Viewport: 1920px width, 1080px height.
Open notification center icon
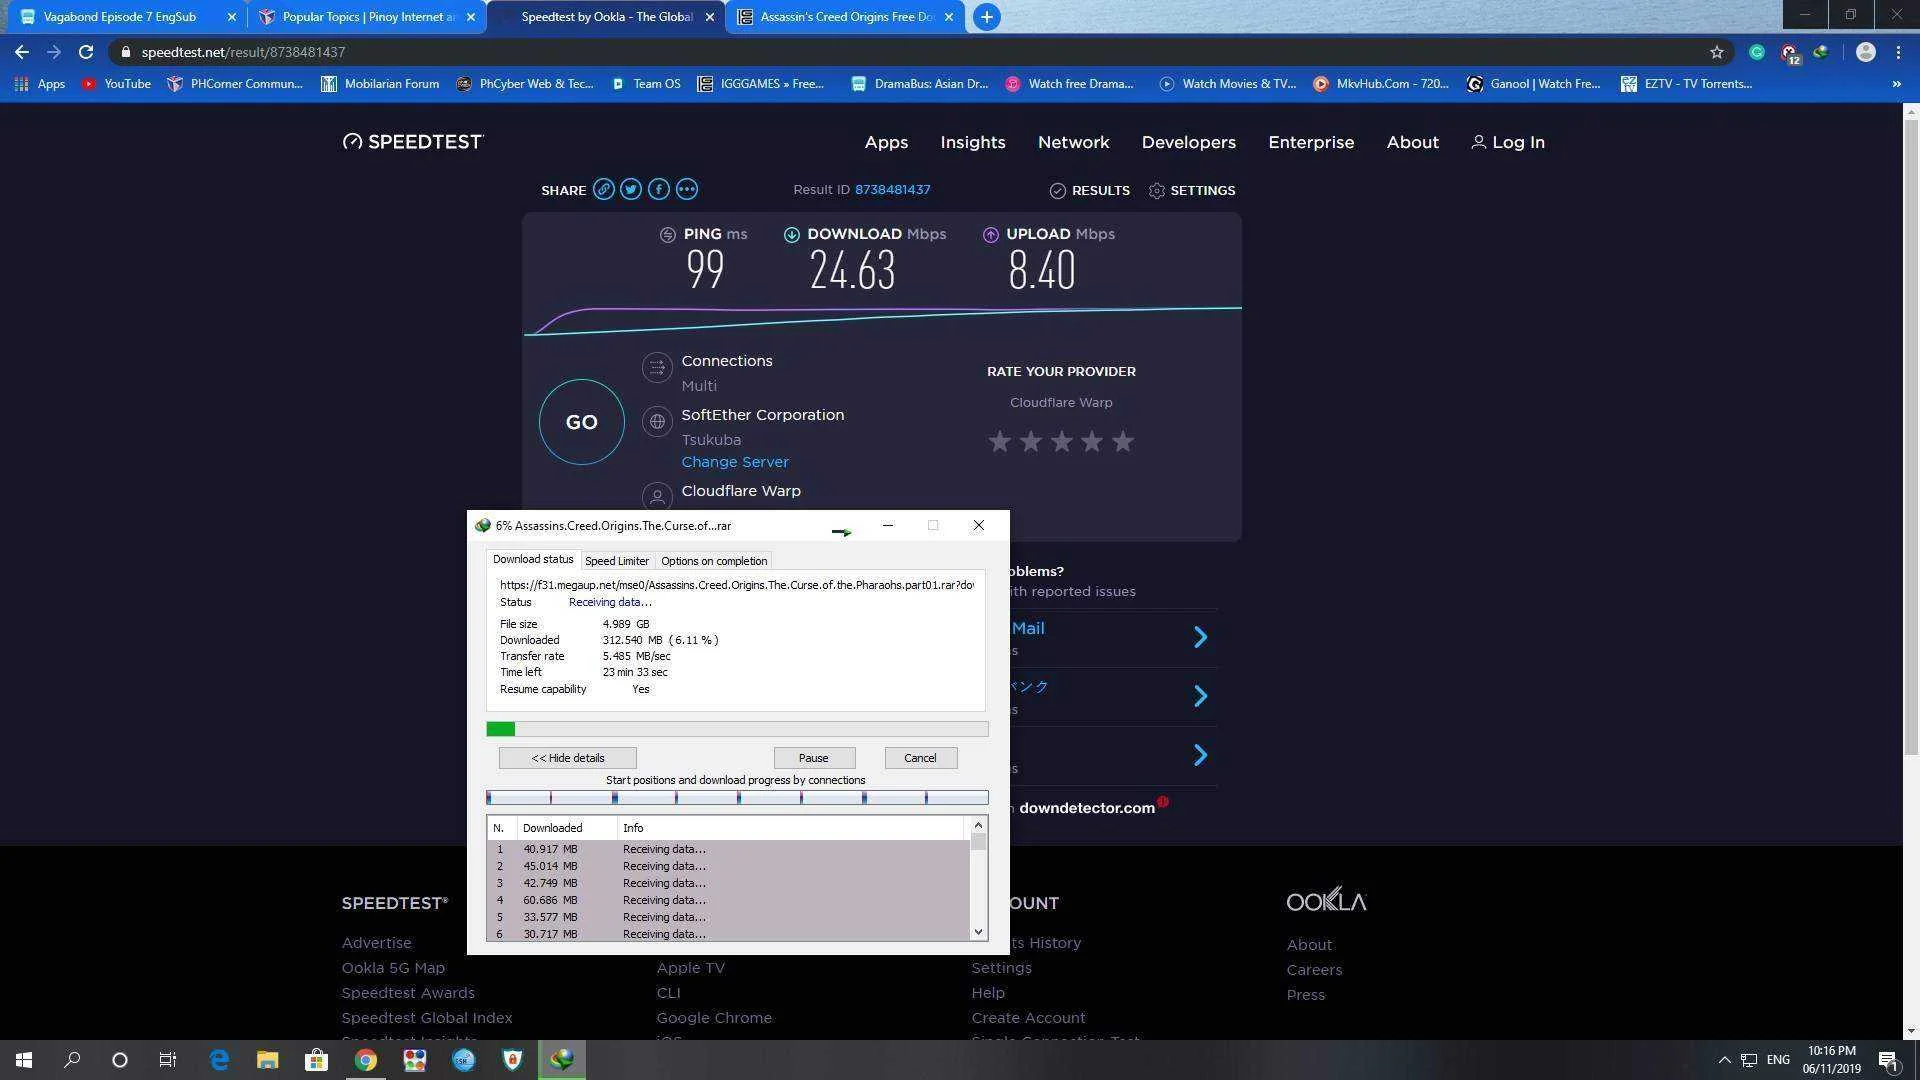(x=1888, y=1060)
